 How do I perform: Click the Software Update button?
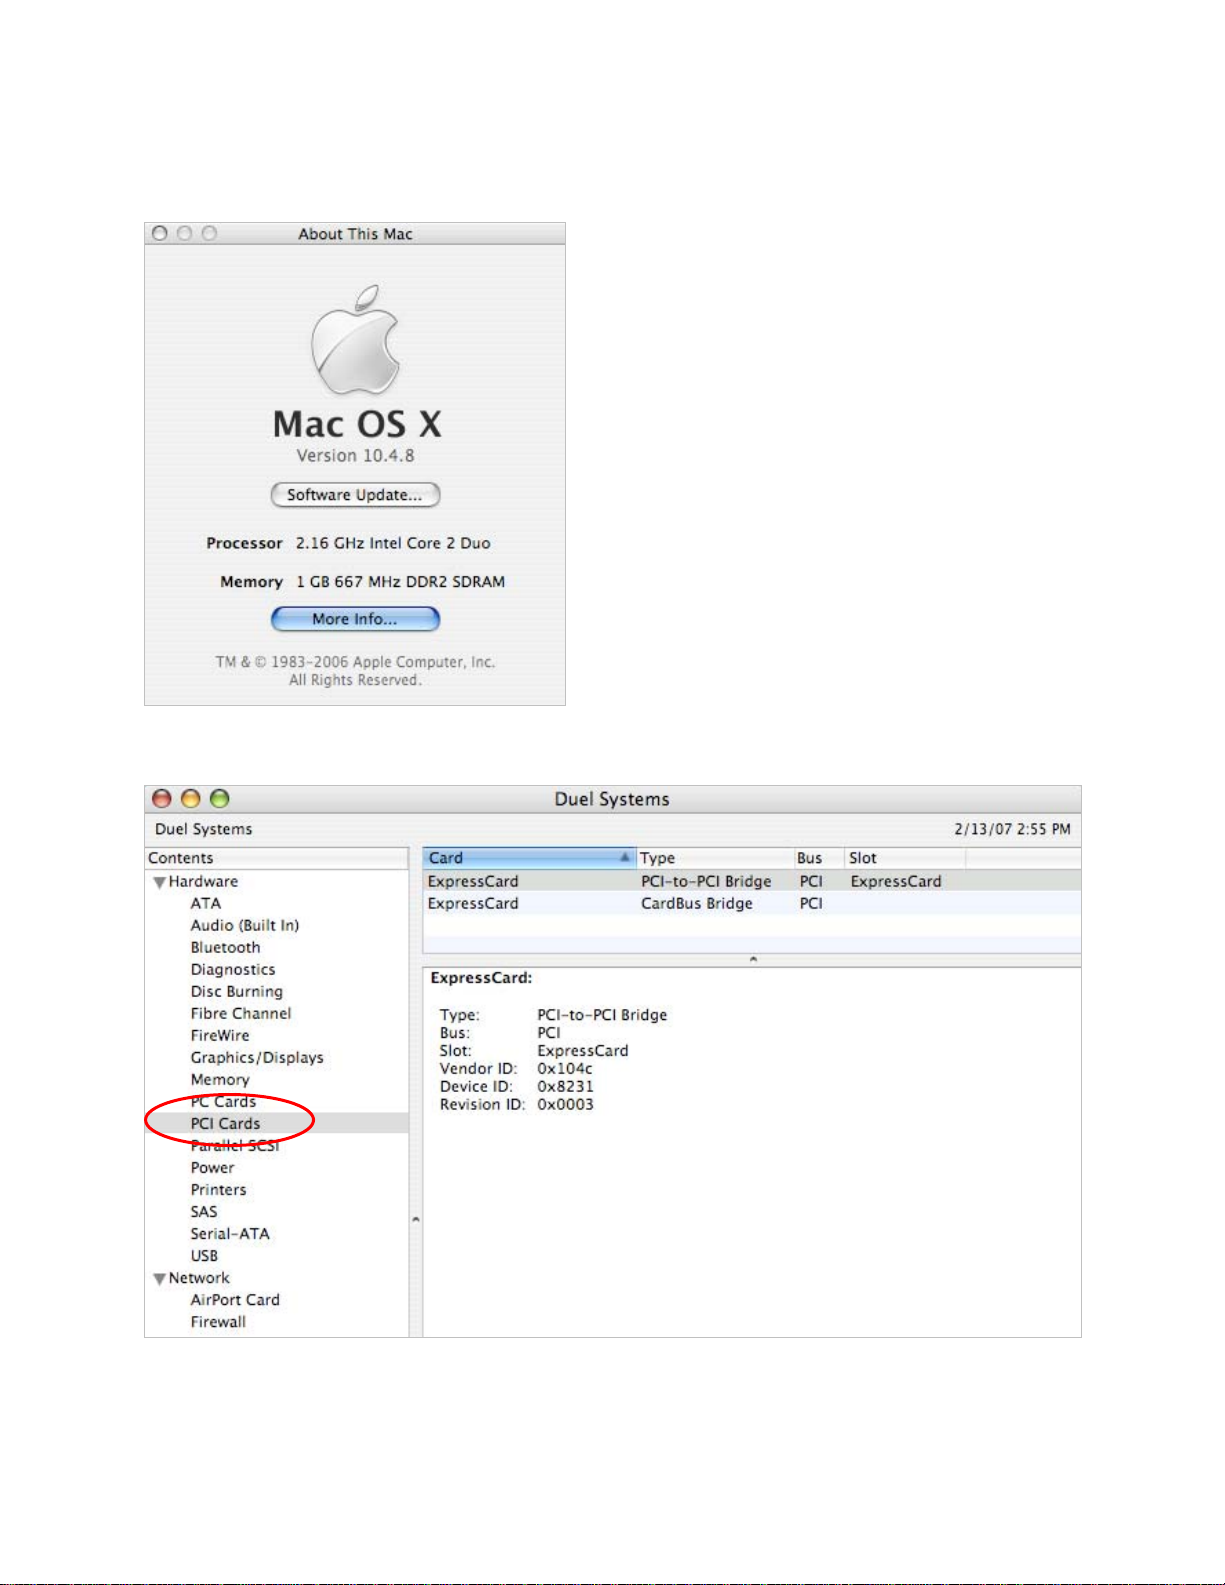[355, 495]
